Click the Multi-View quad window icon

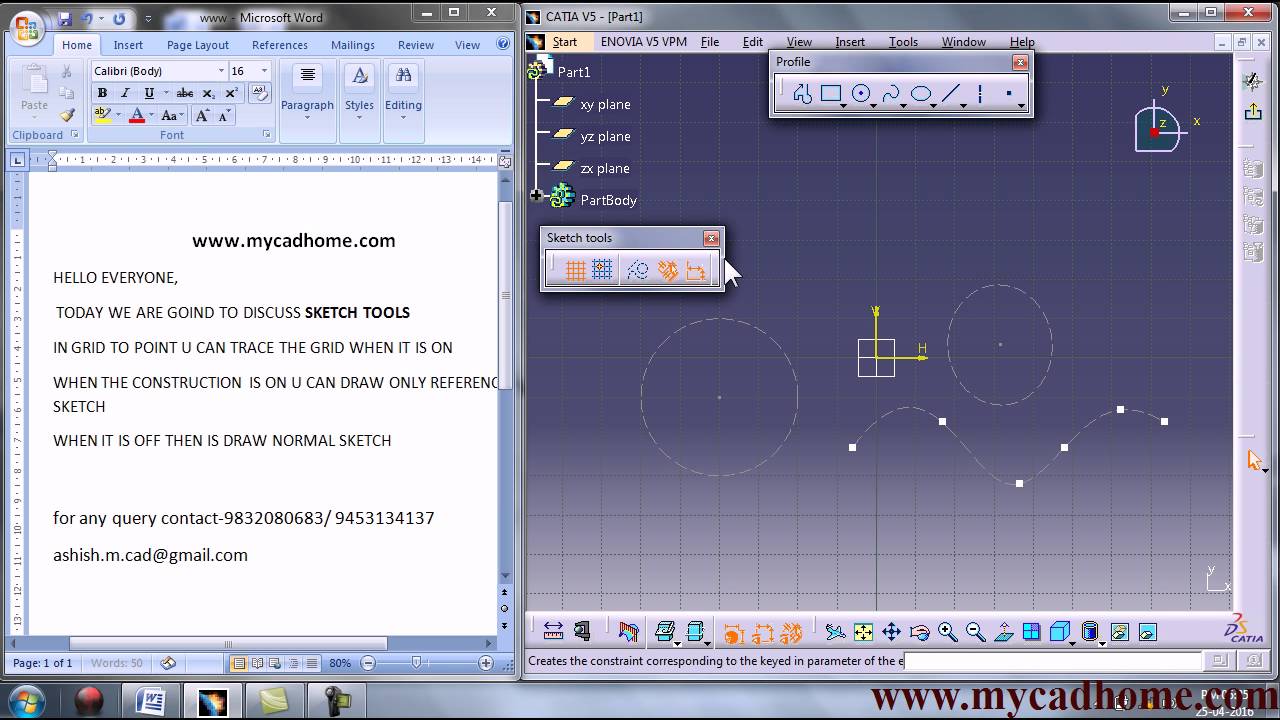point(1031,632)
